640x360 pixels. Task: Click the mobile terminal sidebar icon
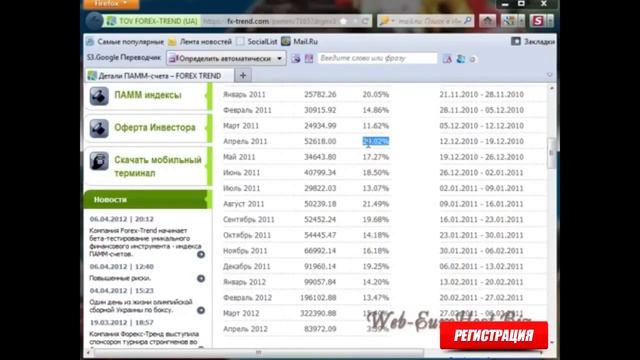[99, 161]
